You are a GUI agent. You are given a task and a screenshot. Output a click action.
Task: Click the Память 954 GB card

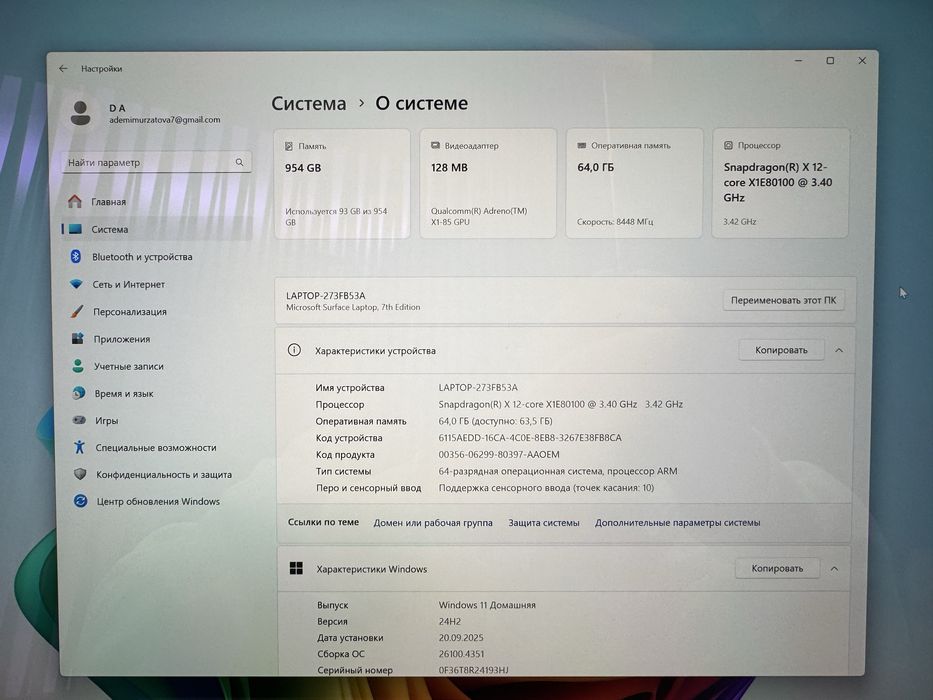[x=342, y=183]
